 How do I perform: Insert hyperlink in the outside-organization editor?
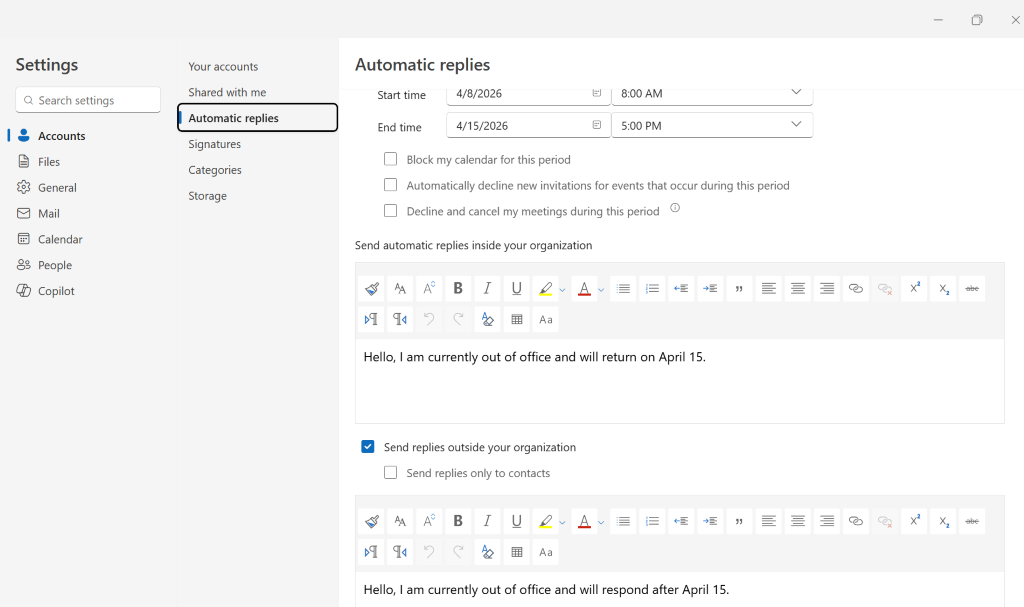[856, 521]
